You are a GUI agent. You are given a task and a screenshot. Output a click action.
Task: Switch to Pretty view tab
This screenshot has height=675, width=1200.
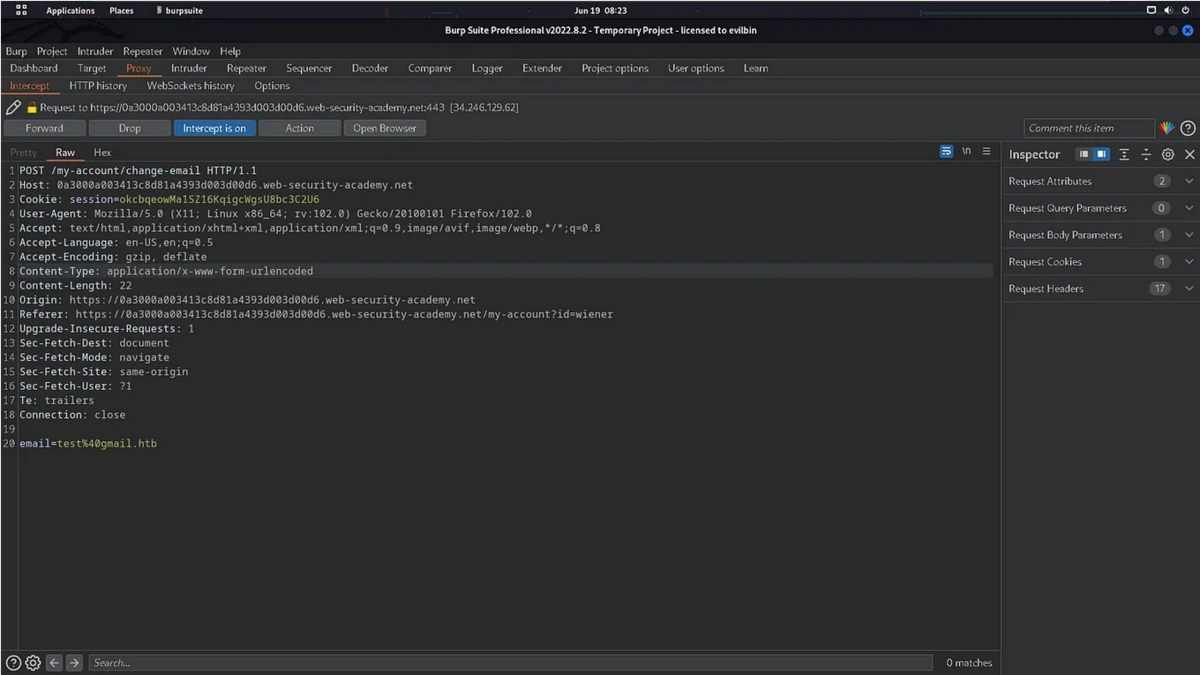click(x=23, y=153)
